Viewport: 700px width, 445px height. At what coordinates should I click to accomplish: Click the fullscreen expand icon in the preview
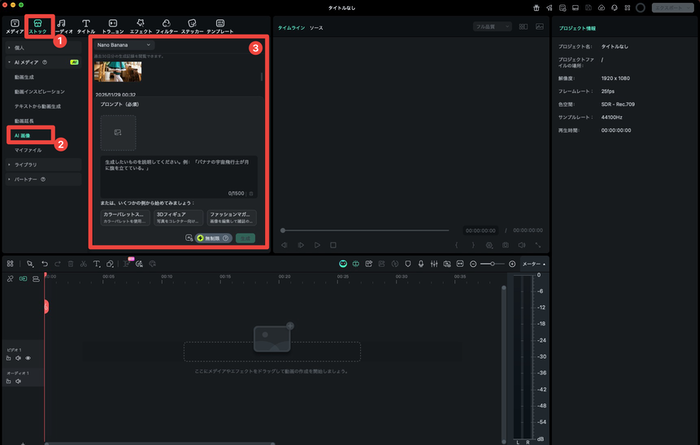click(x=539, y=244)
